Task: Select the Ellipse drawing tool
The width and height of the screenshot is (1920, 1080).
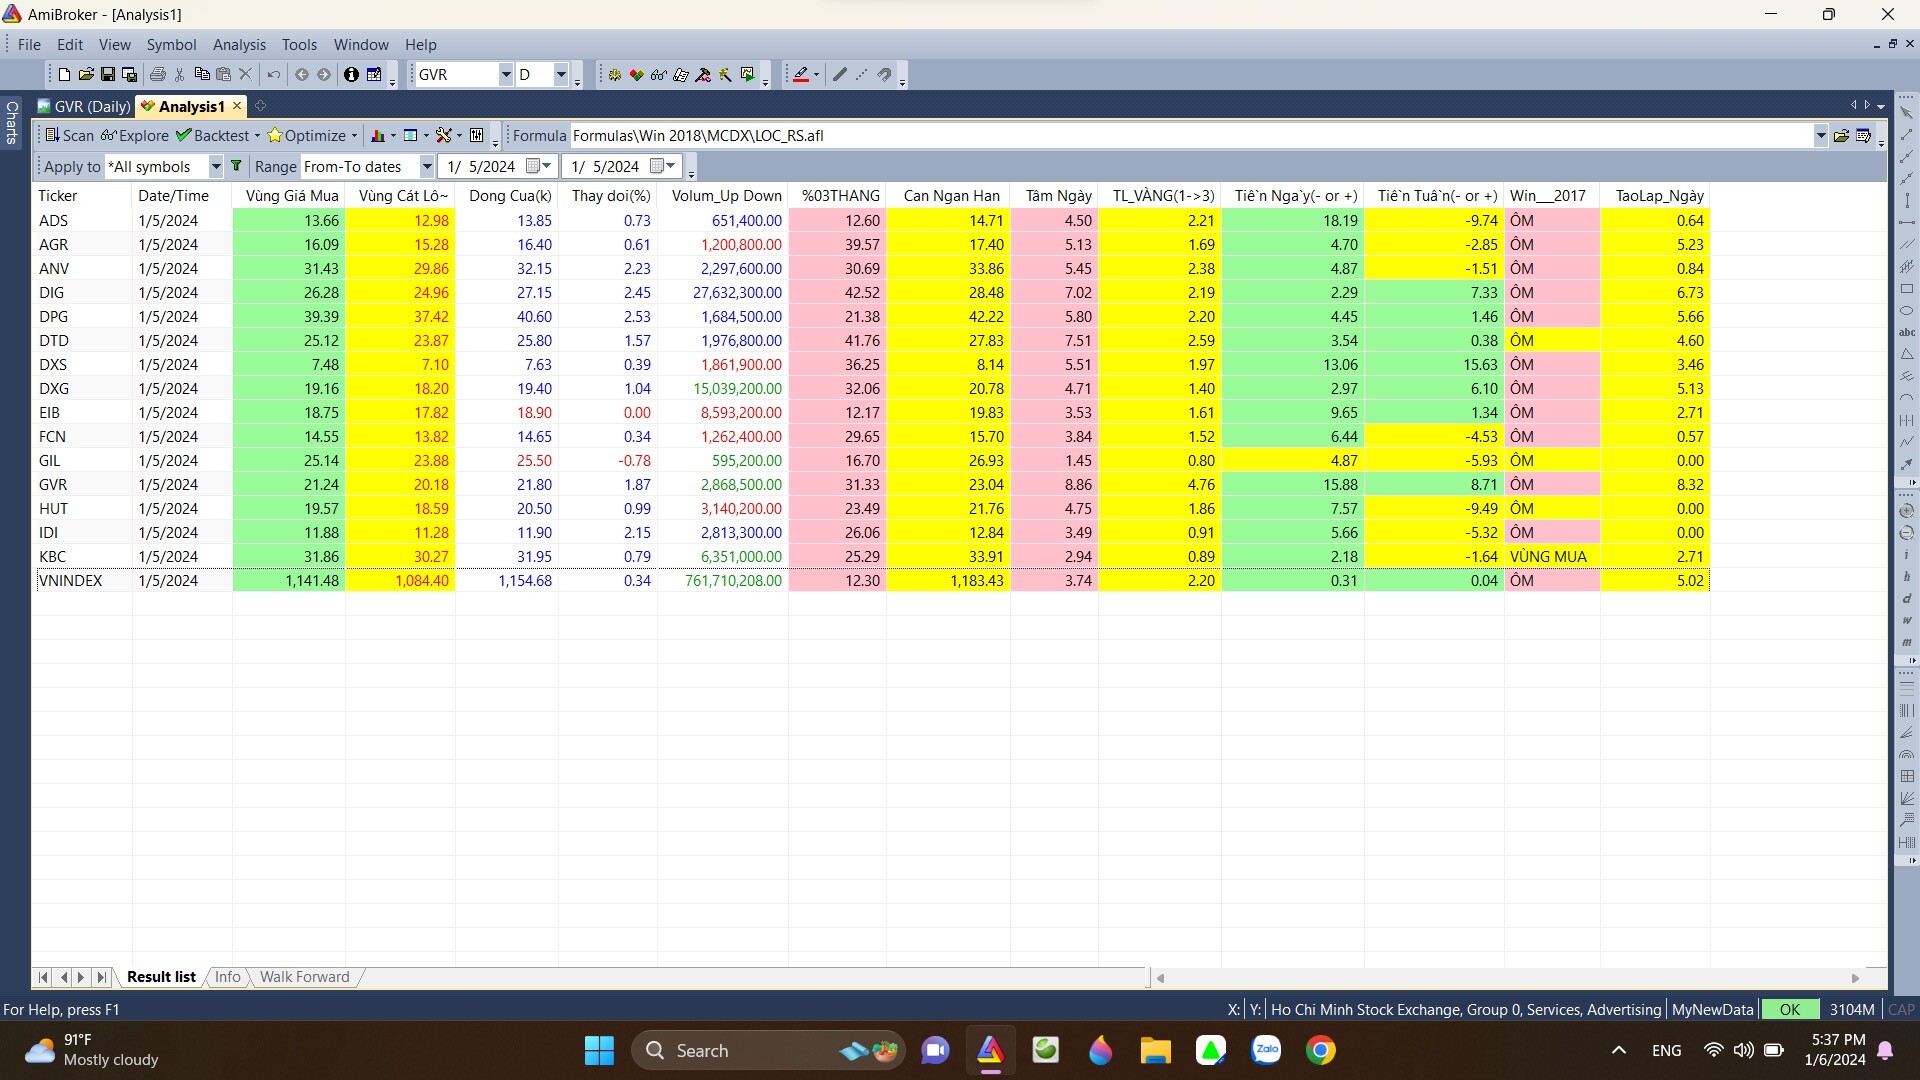Action: pos(1907,311)
